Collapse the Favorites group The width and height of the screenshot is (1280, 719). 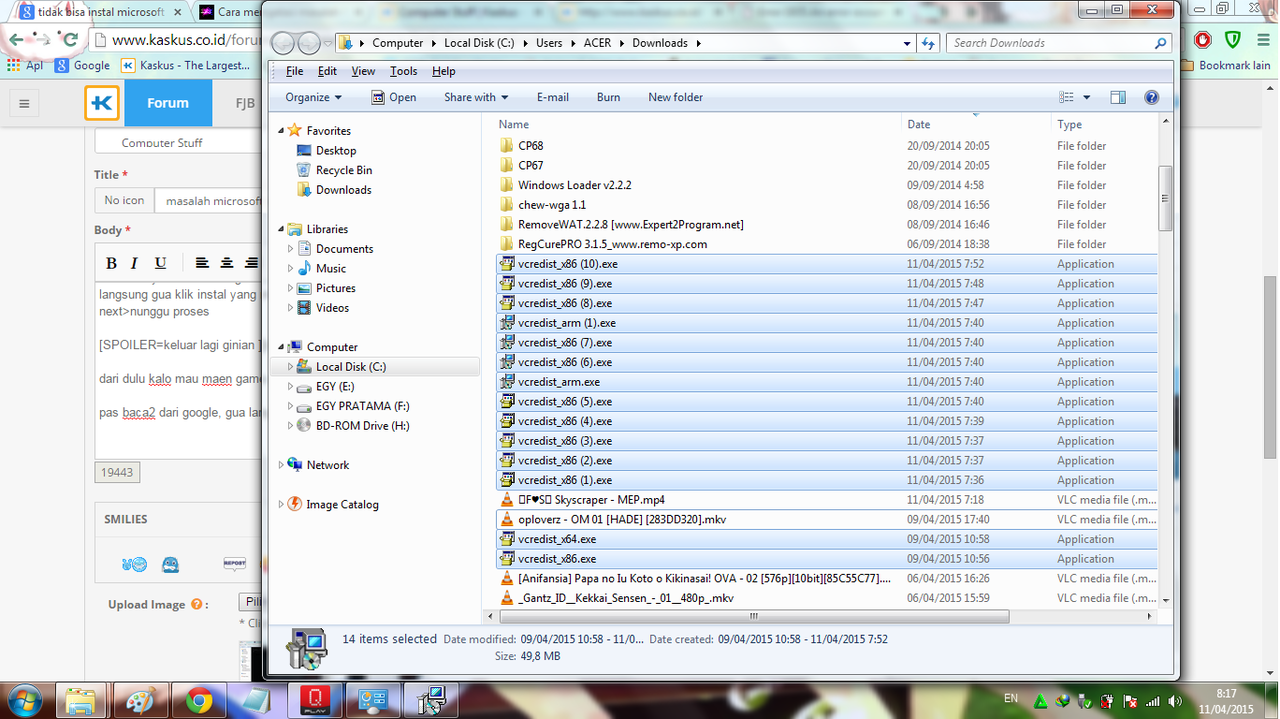click(x=281, y=131)
